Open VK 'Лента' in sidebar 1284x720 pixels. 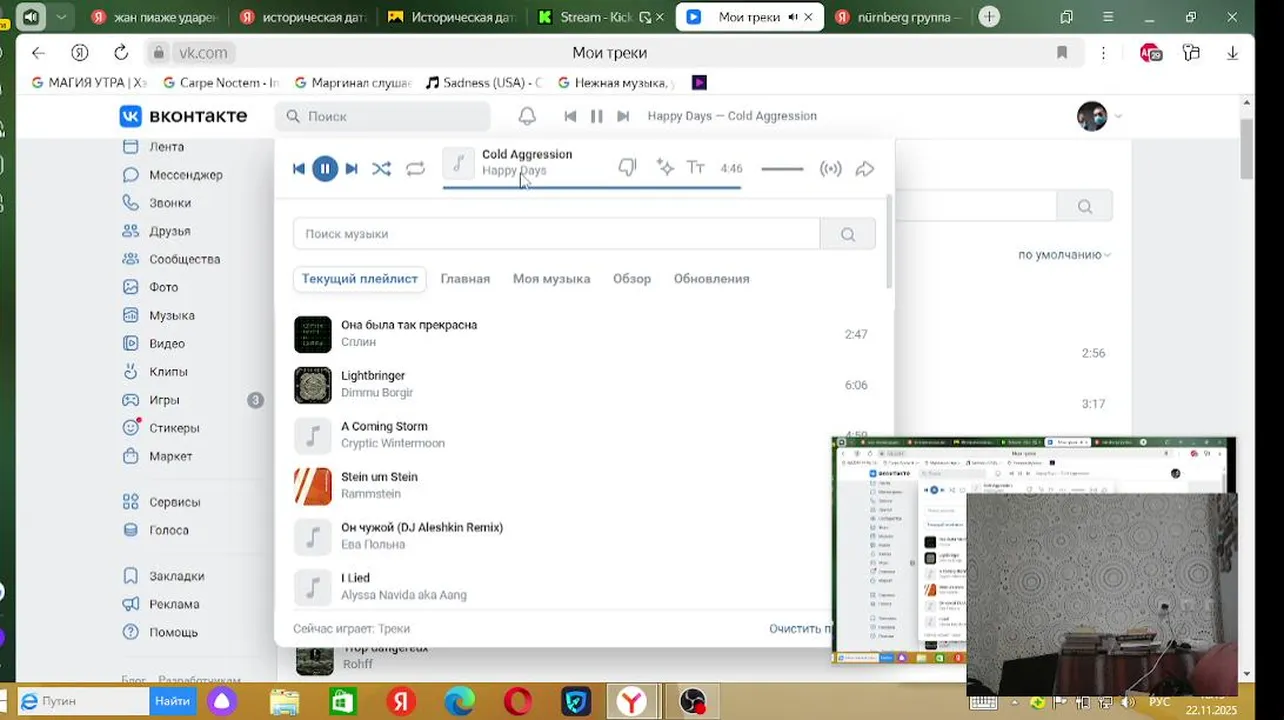(166, 147)
